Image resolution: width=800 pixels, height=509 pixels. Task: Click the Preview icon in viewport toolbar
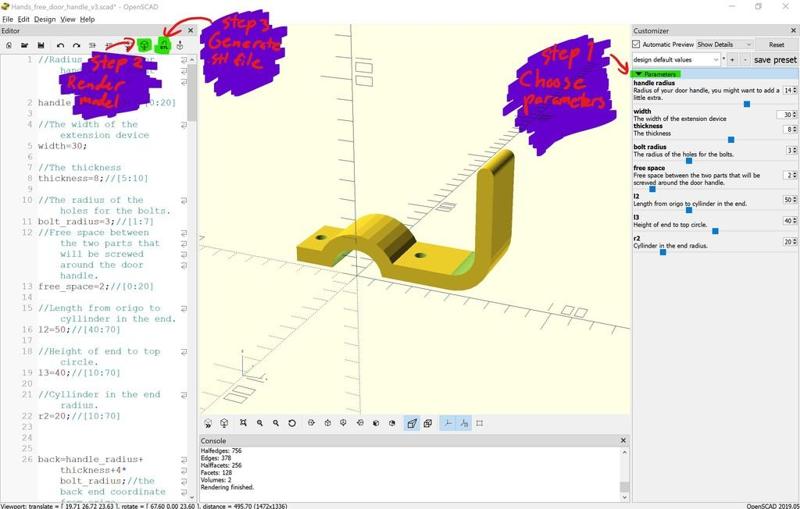point(208,423)
